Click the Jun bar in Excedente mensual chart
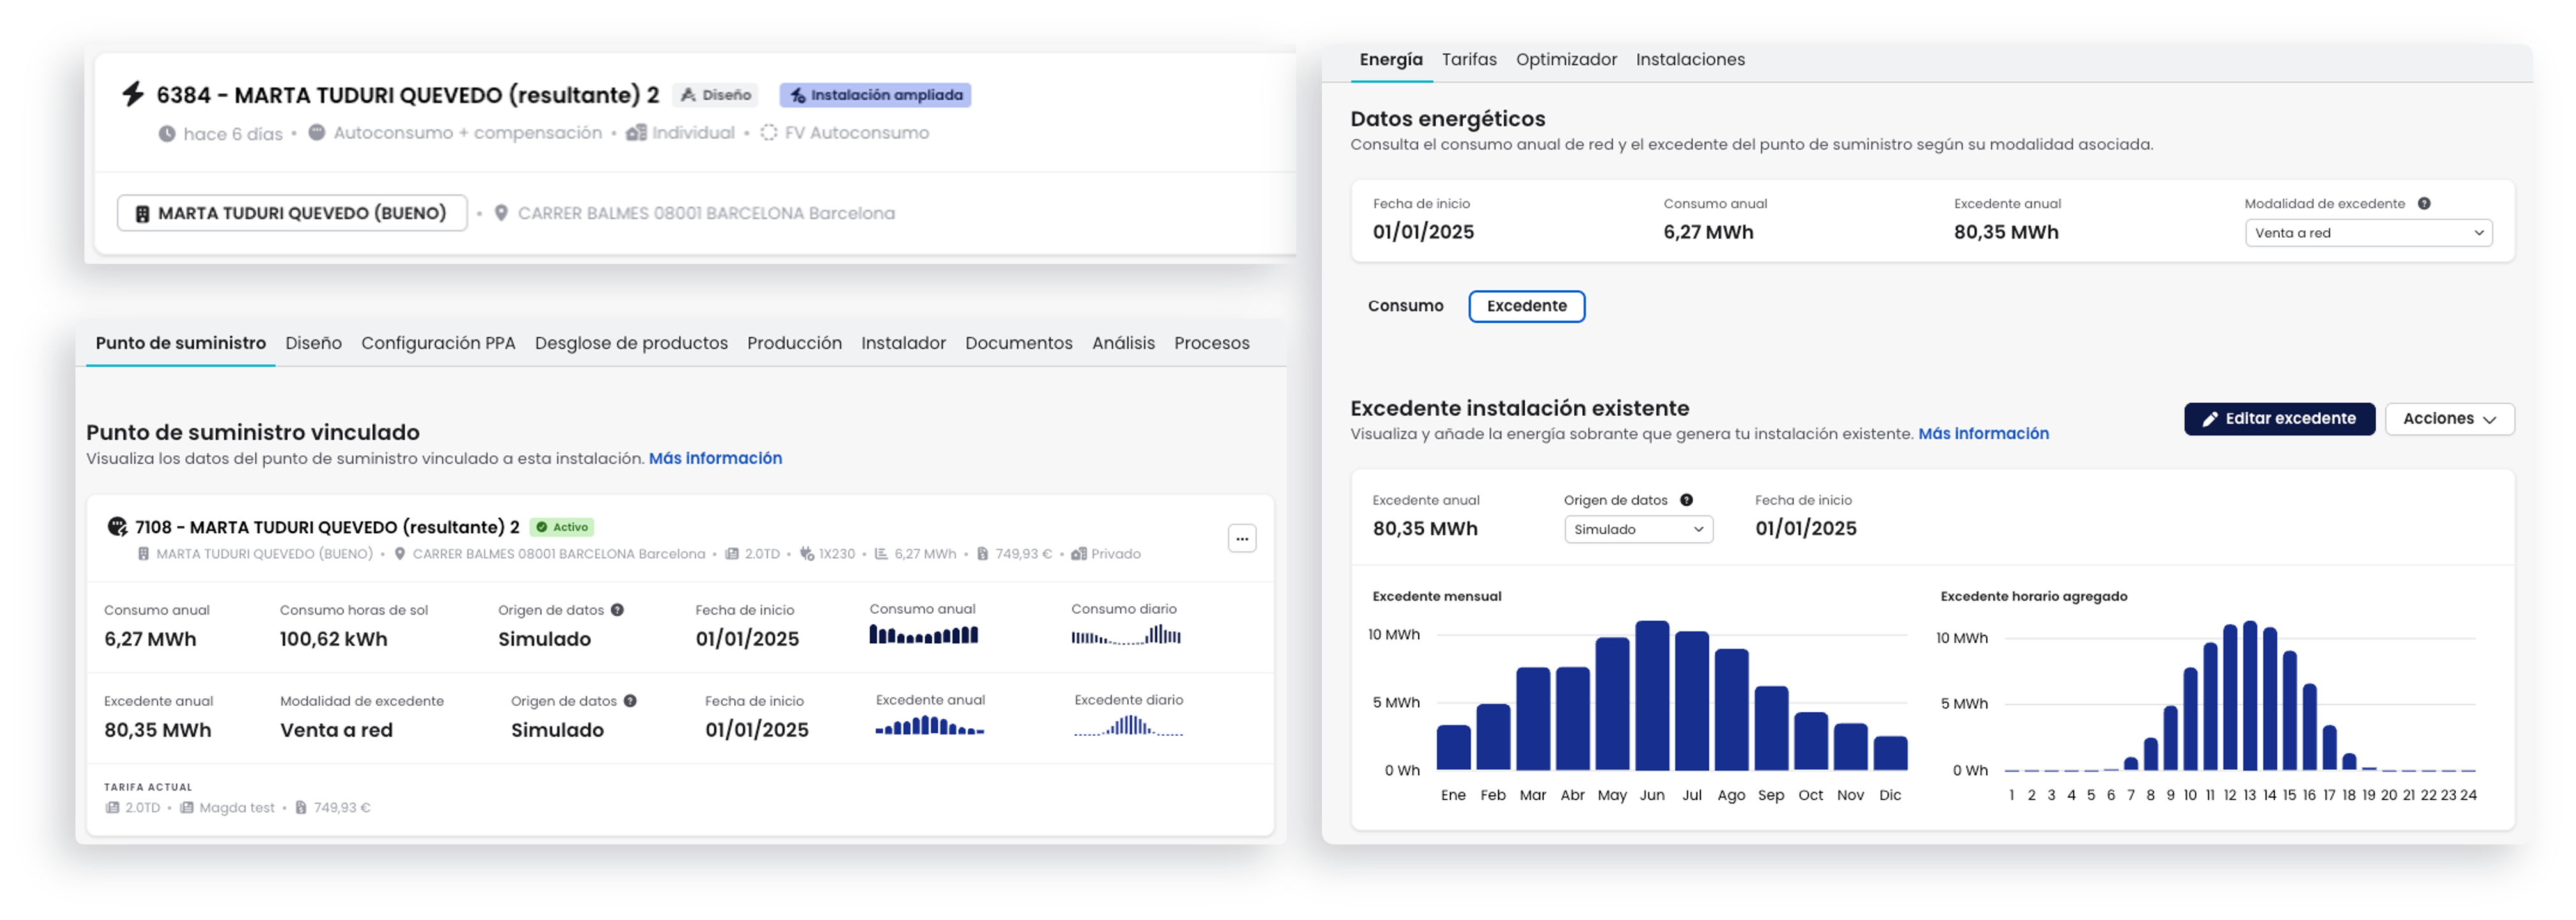 point(1652,695)
